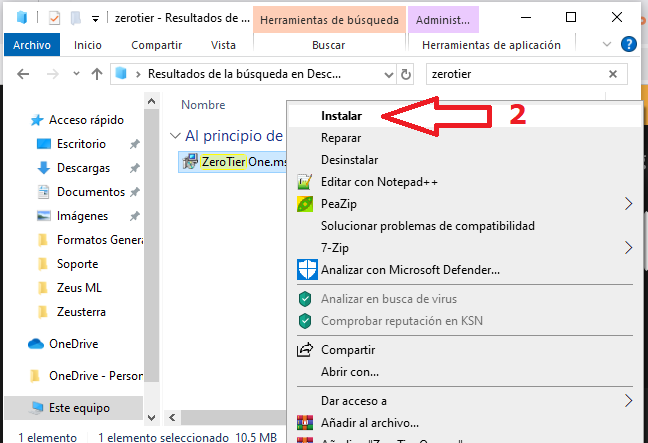Click the Herramientas de búsqueda contextual tab
This screenshot has width=648, height=443.
329,20
